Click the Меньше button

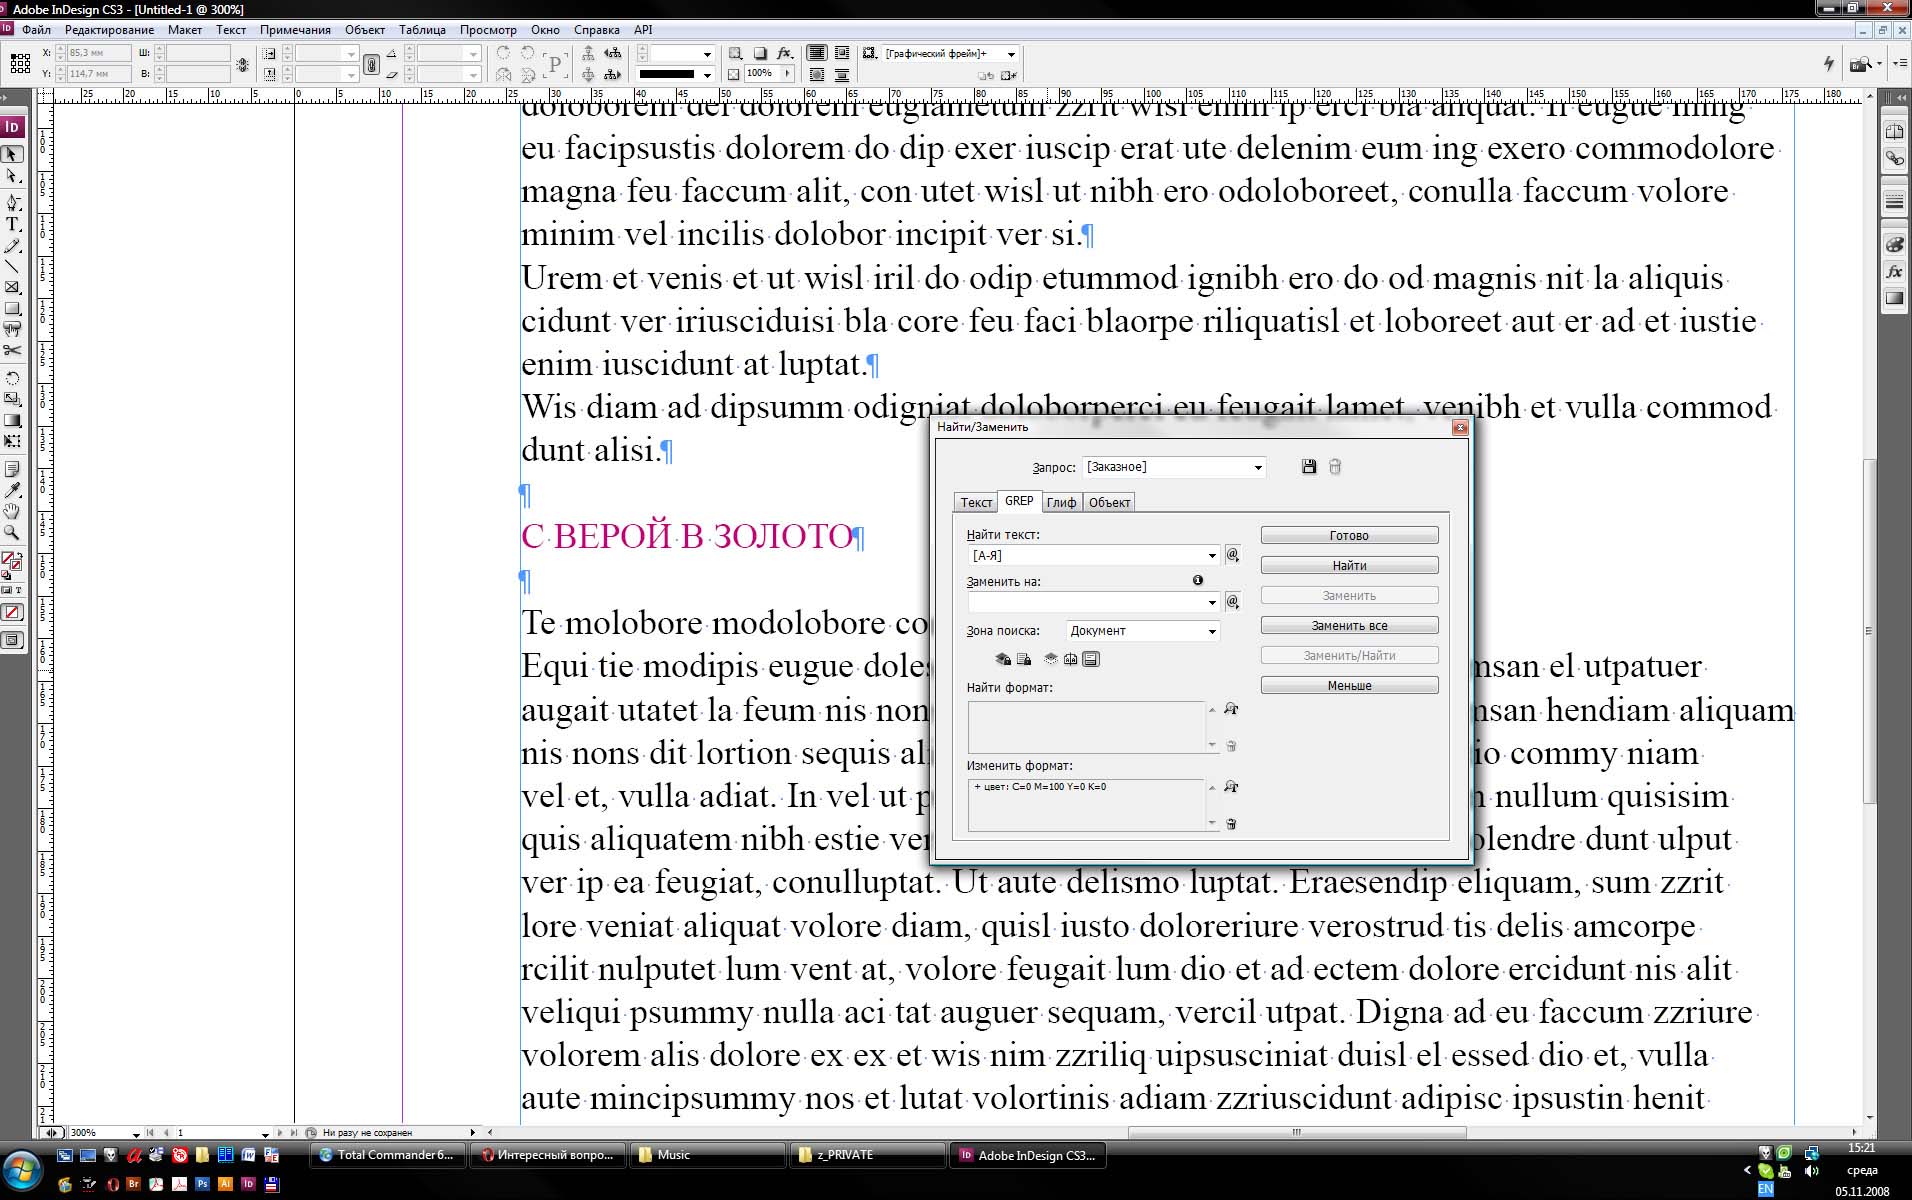(x=1349, y=686)
